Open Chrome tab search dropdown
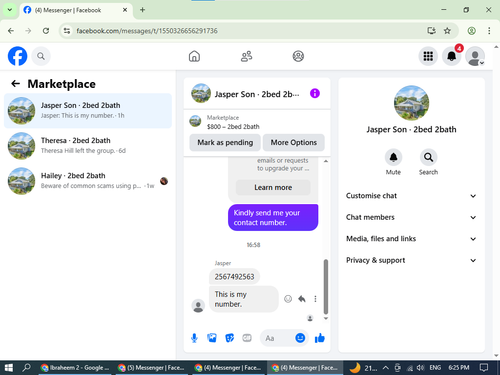 (10, 10)
